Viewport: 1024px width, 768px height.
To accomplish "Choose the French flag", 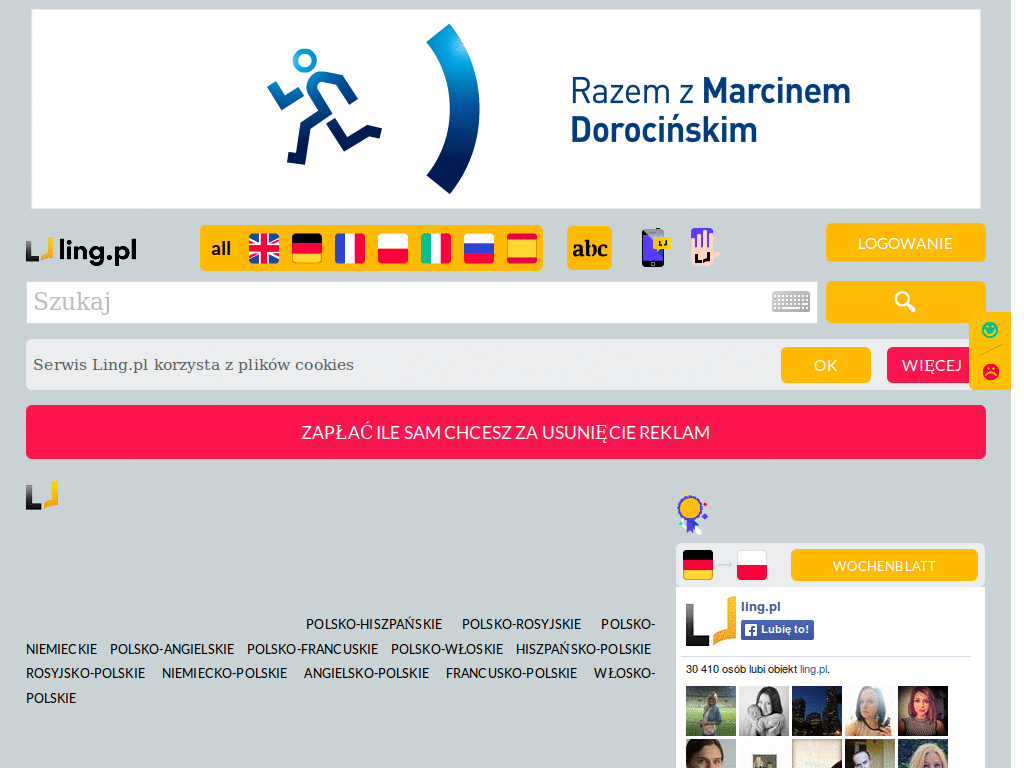I will 350,249.
